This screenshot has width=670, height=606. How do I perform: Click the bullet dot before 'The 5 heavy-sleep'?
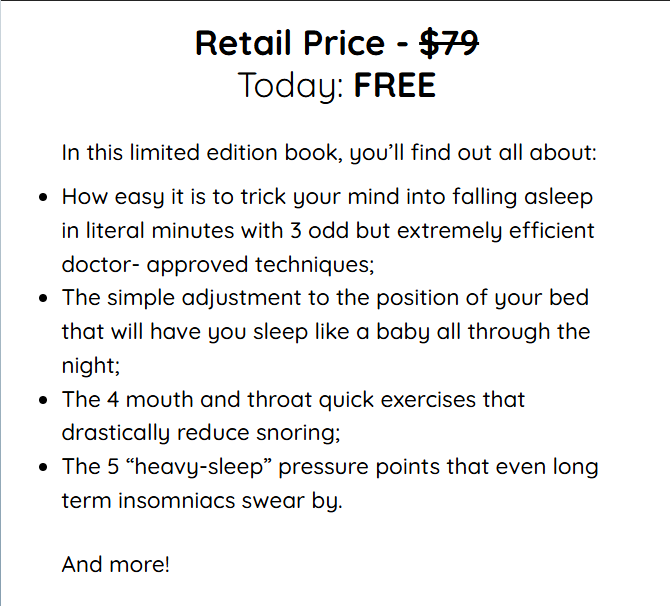click(43, 467)
